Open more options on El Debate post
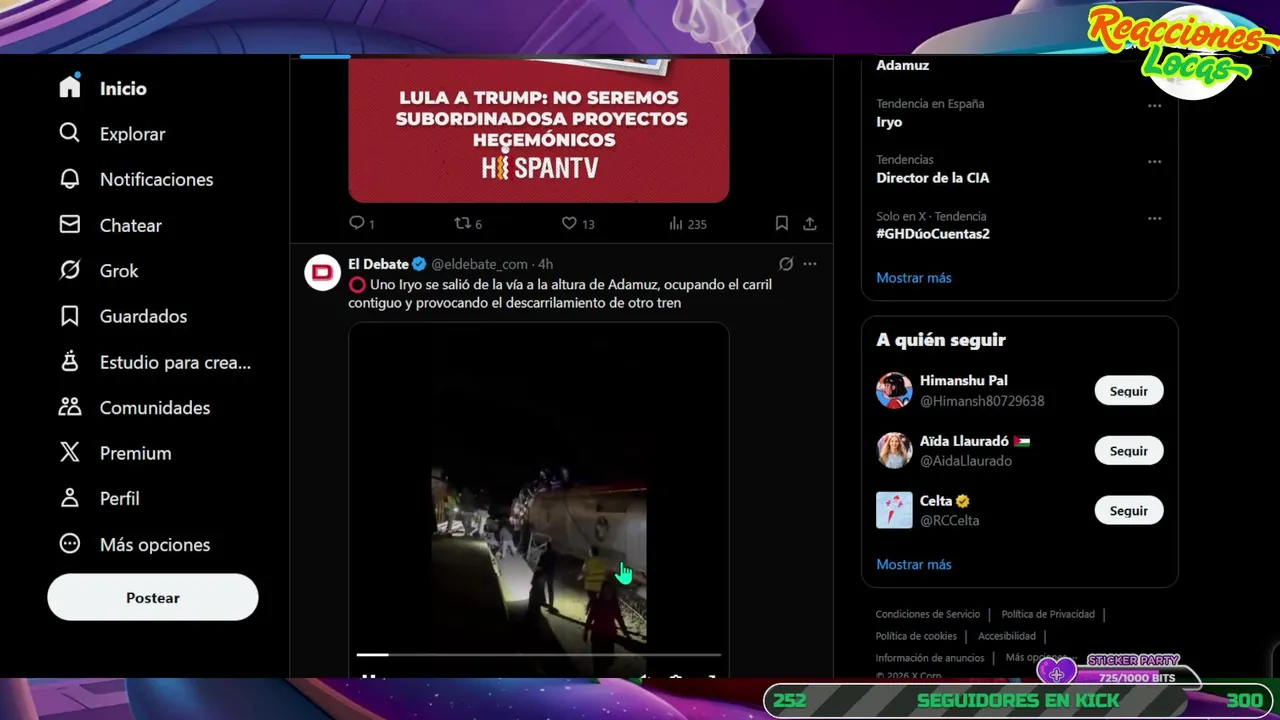Image resolution: width=1280 pixels, height=720 pixels. 810,264
